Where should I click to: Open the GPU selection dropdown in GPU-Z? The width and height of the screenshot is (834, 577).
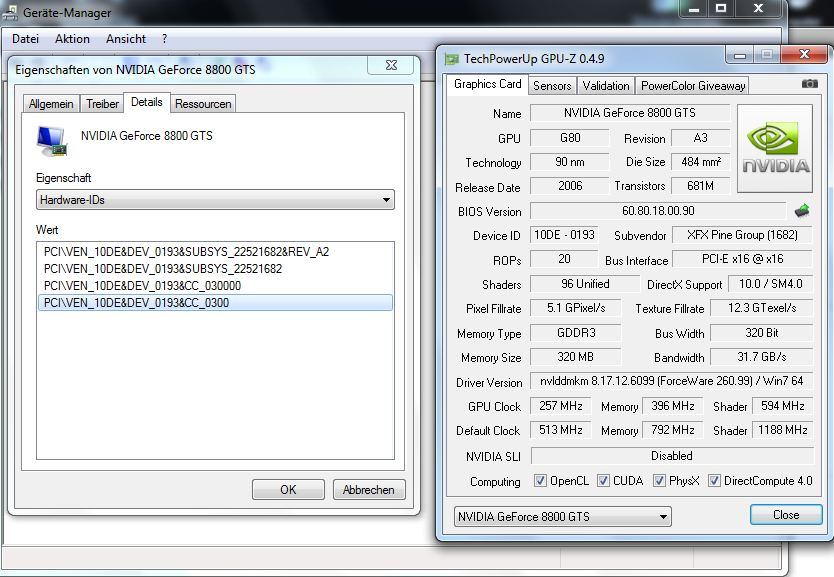tap(562, 516)
